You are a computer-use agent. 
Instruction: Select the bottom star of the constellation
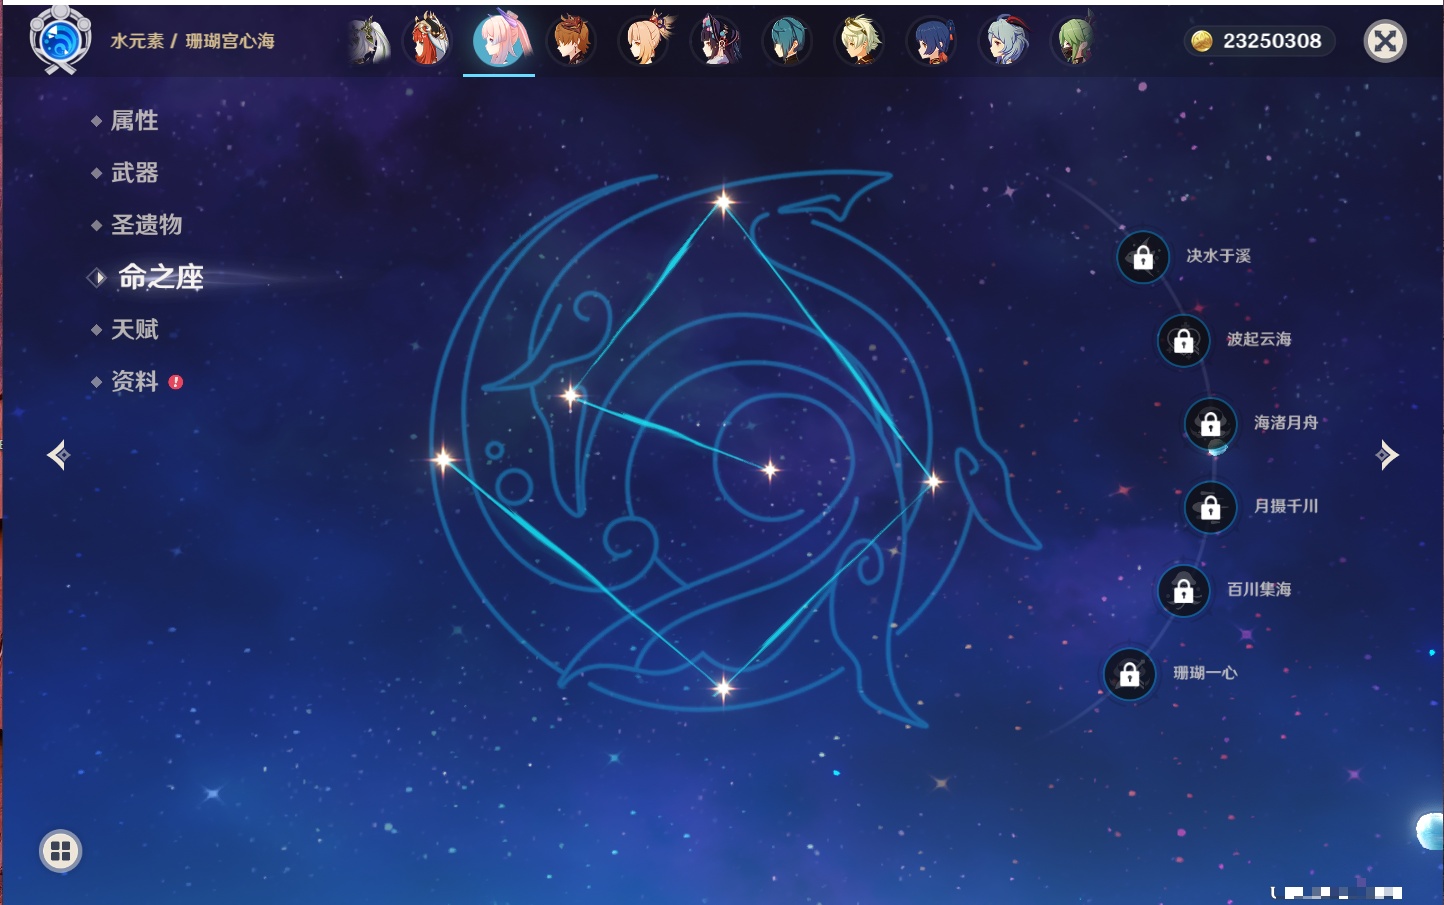coord(723,687)
